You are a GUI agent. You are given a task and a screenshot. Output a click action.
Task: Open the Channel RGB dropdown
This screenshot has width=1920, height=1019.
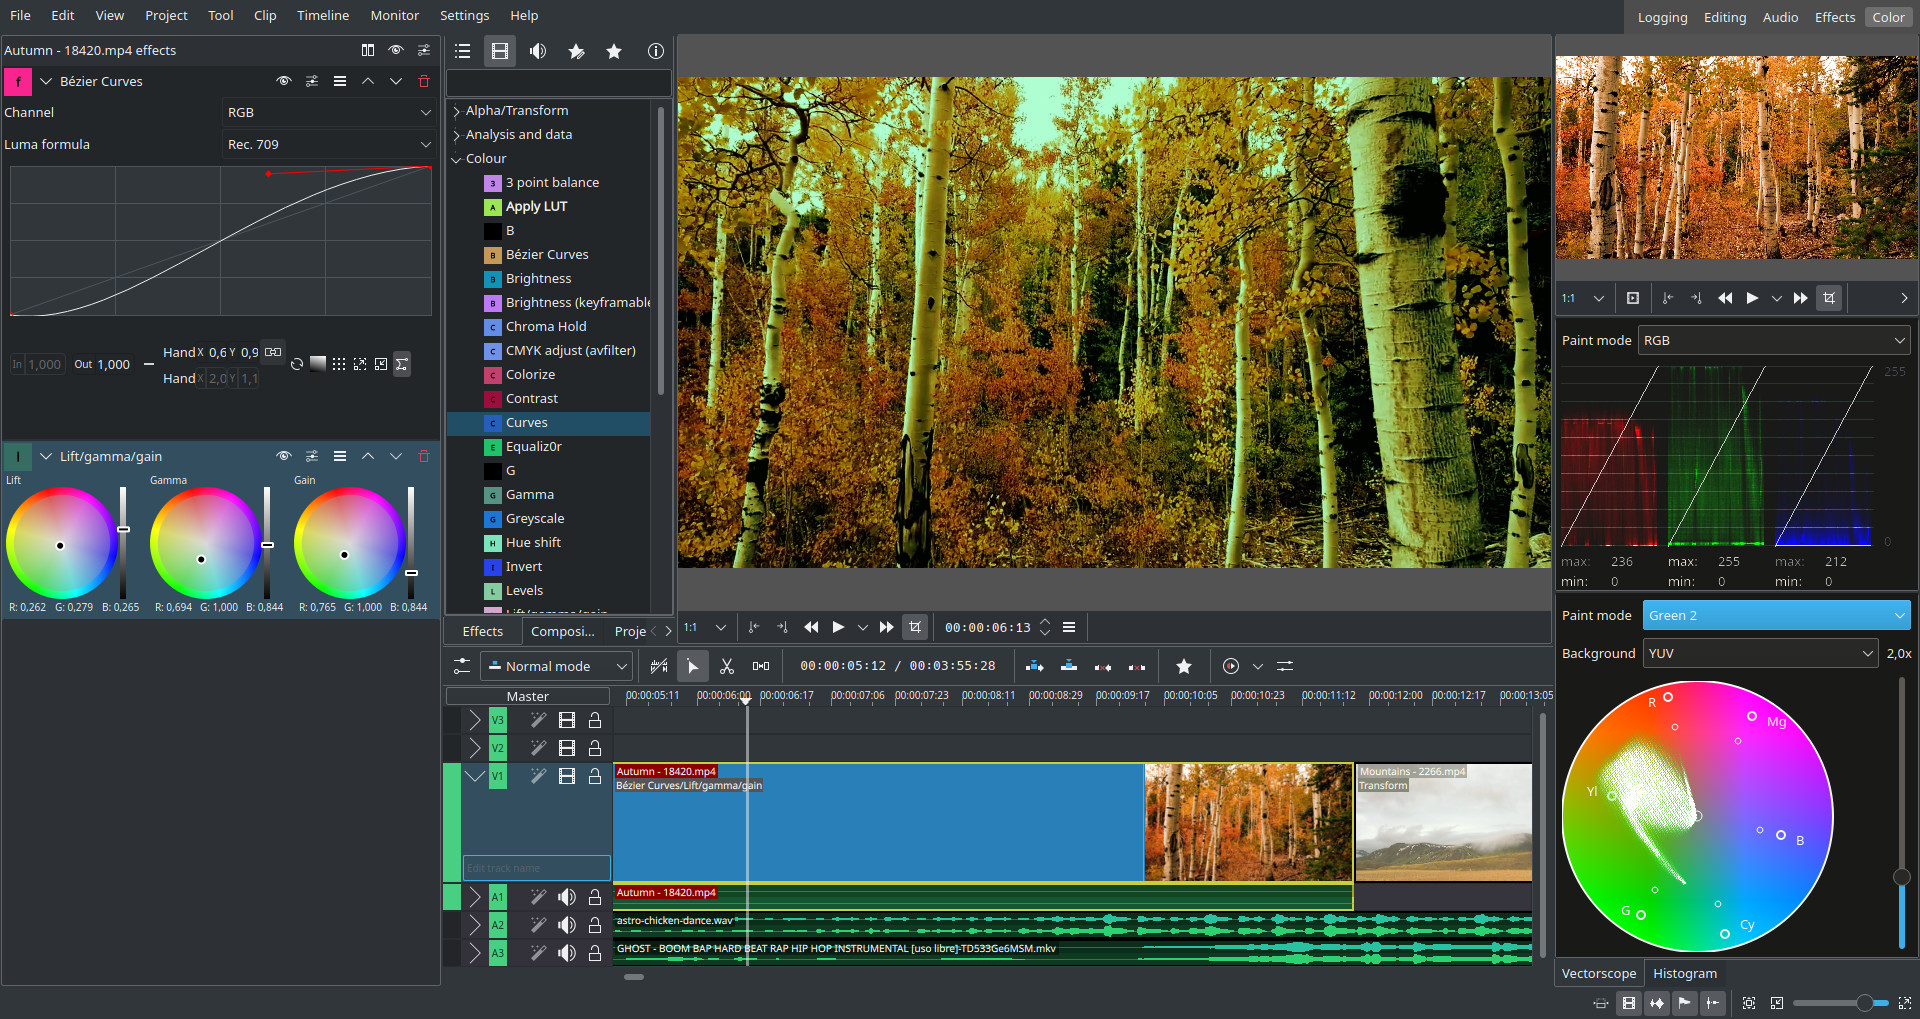[328, 113]
